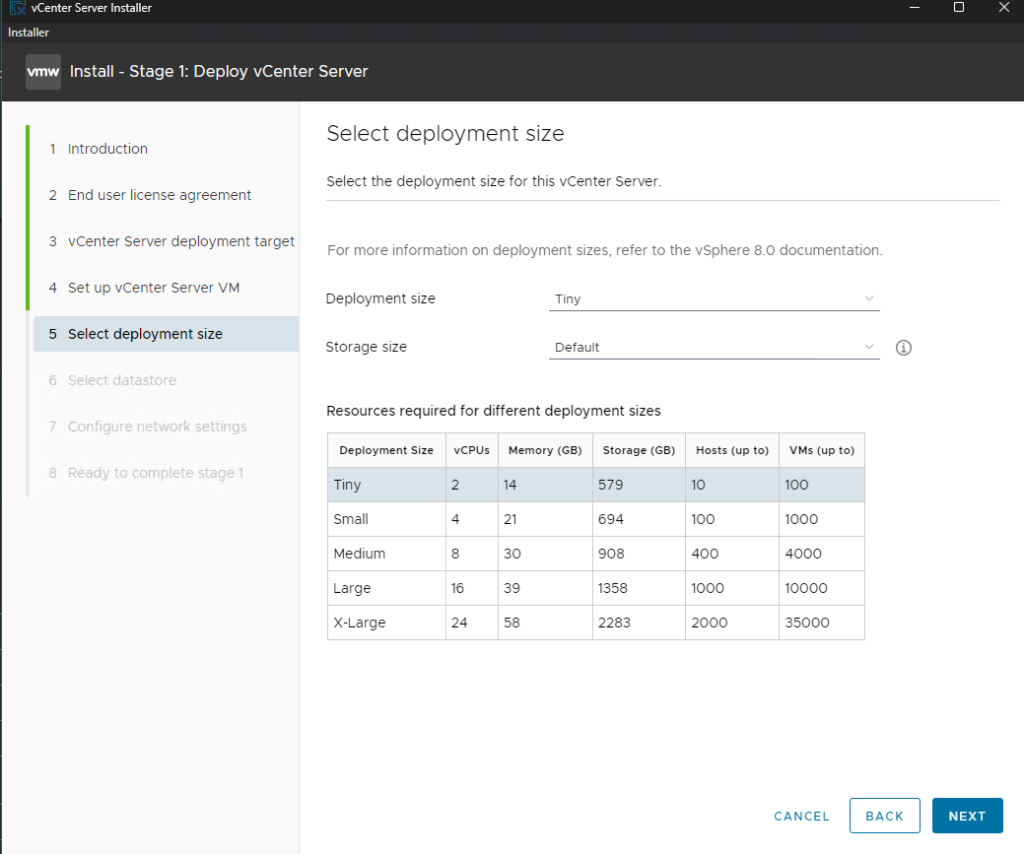Click vCenter Server Installer title bar icon
This screenshot has height=854, width=1024.
tap(16, 8)
